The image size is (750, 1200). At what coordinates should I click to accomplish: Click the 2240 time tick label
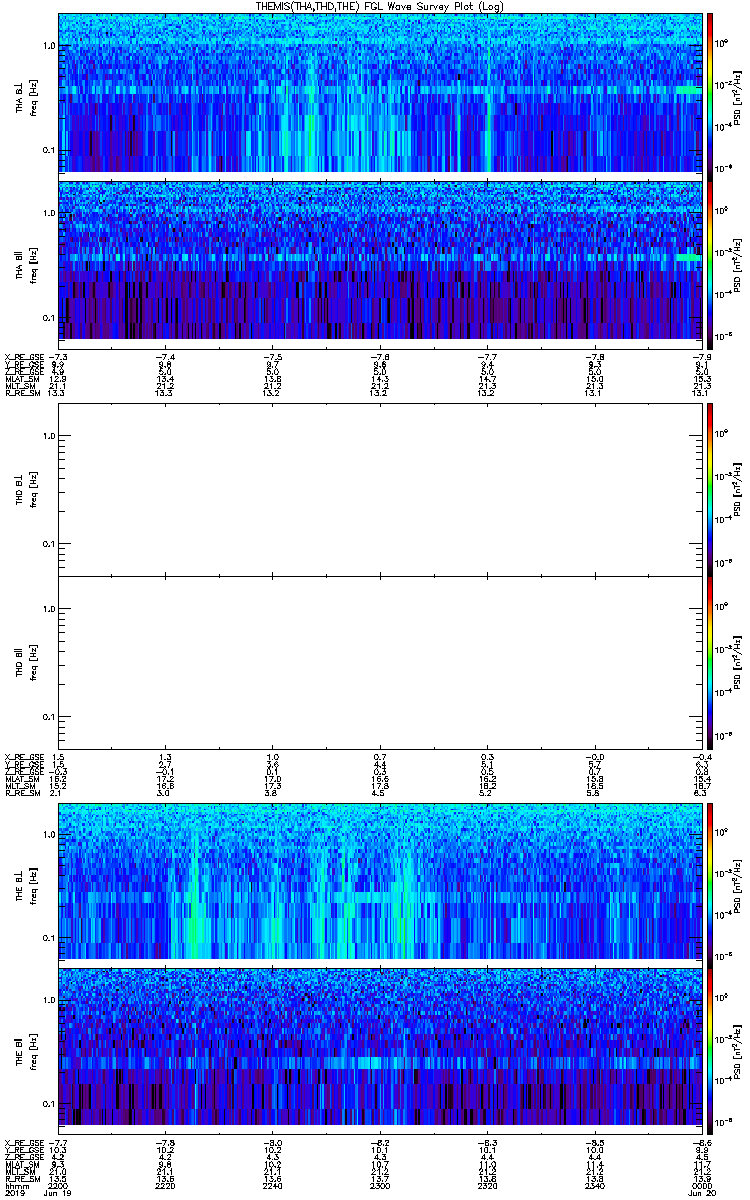coord(273,1184)
